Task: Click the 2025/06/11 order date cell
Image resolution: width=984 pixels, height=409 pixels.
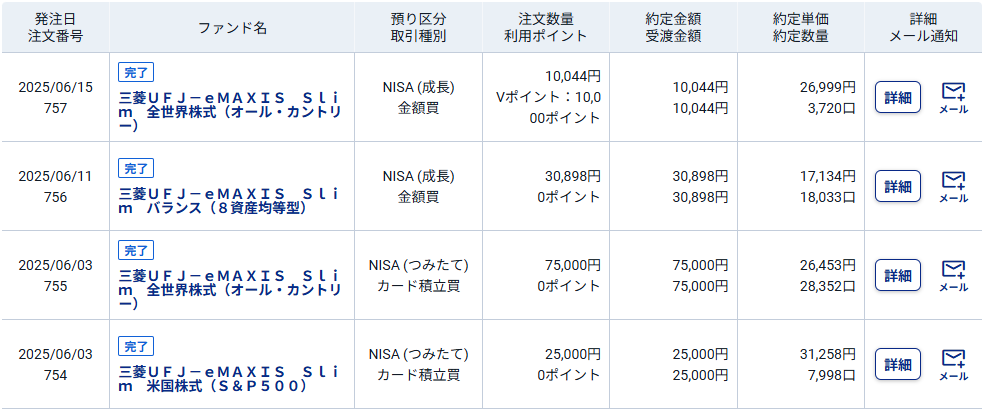Action: tap(55, 176)
